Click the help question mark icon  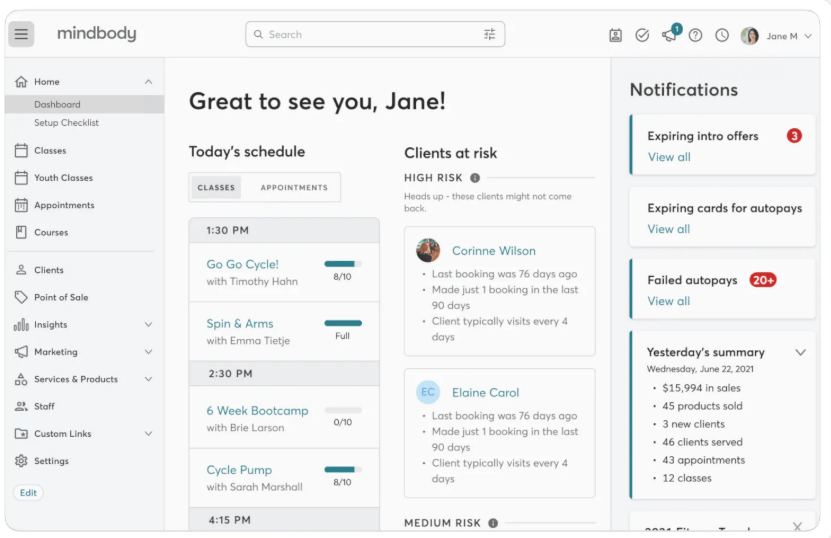click(695, 35)
